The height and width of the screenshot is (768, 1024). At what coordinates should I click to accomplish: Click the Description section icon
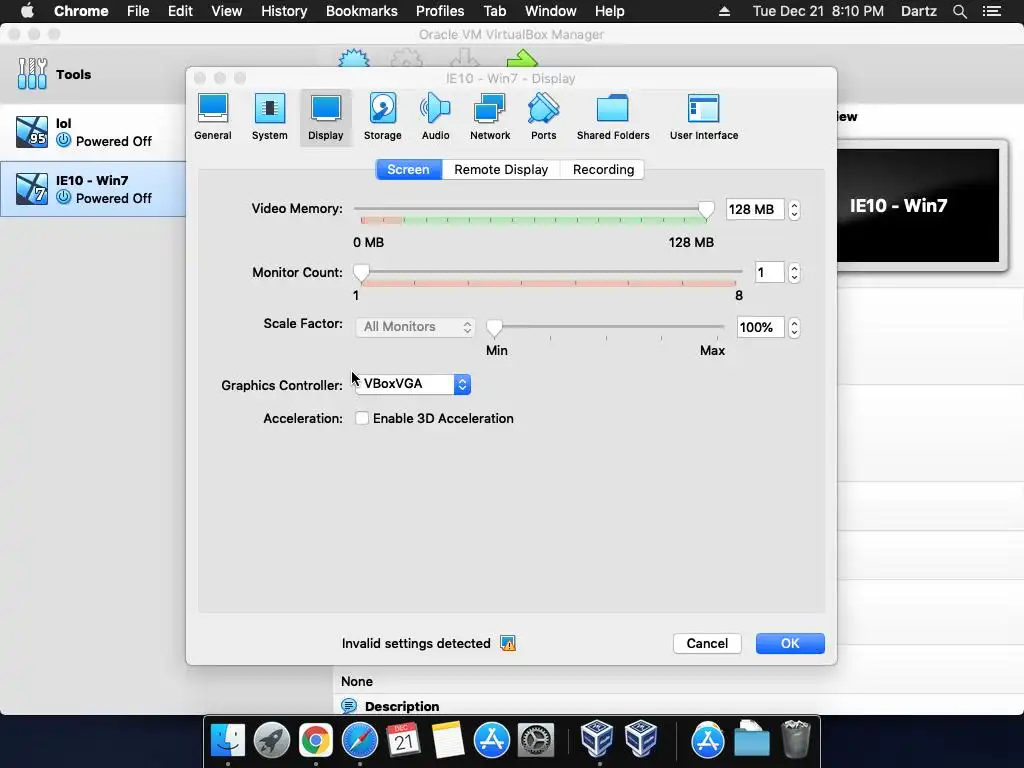pos(349,706)
